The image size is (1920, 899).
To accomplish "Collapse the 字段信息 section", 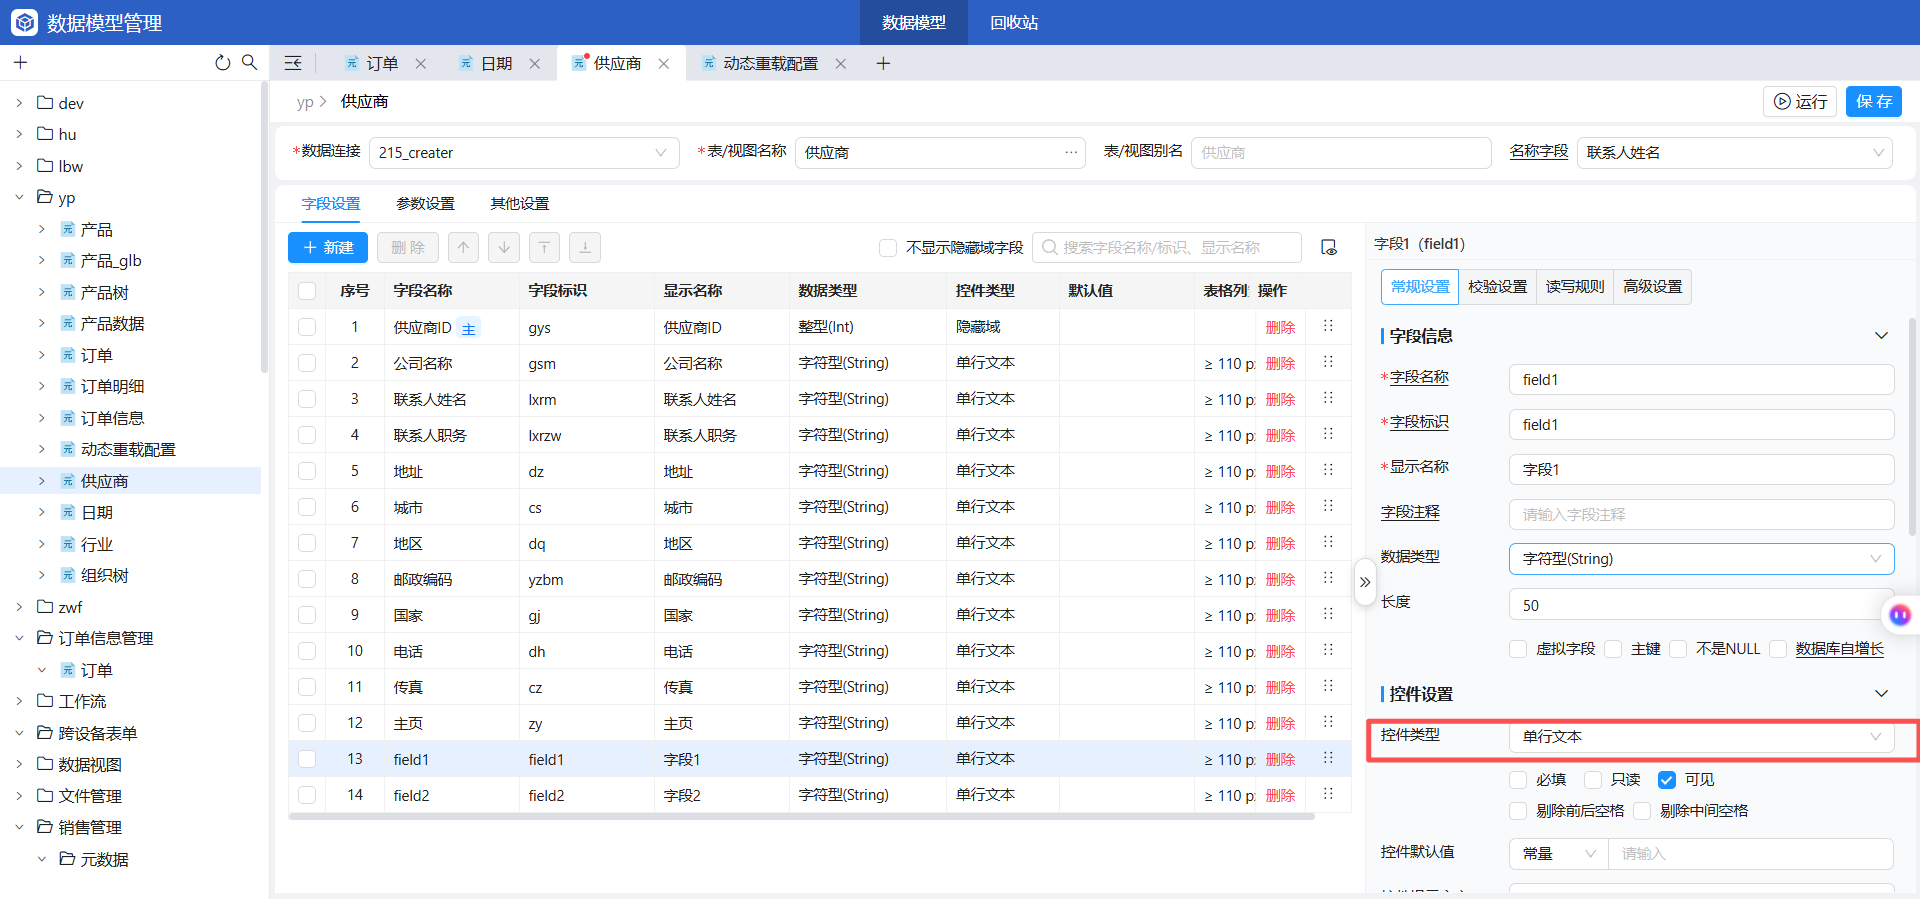I will point(1881,336).
